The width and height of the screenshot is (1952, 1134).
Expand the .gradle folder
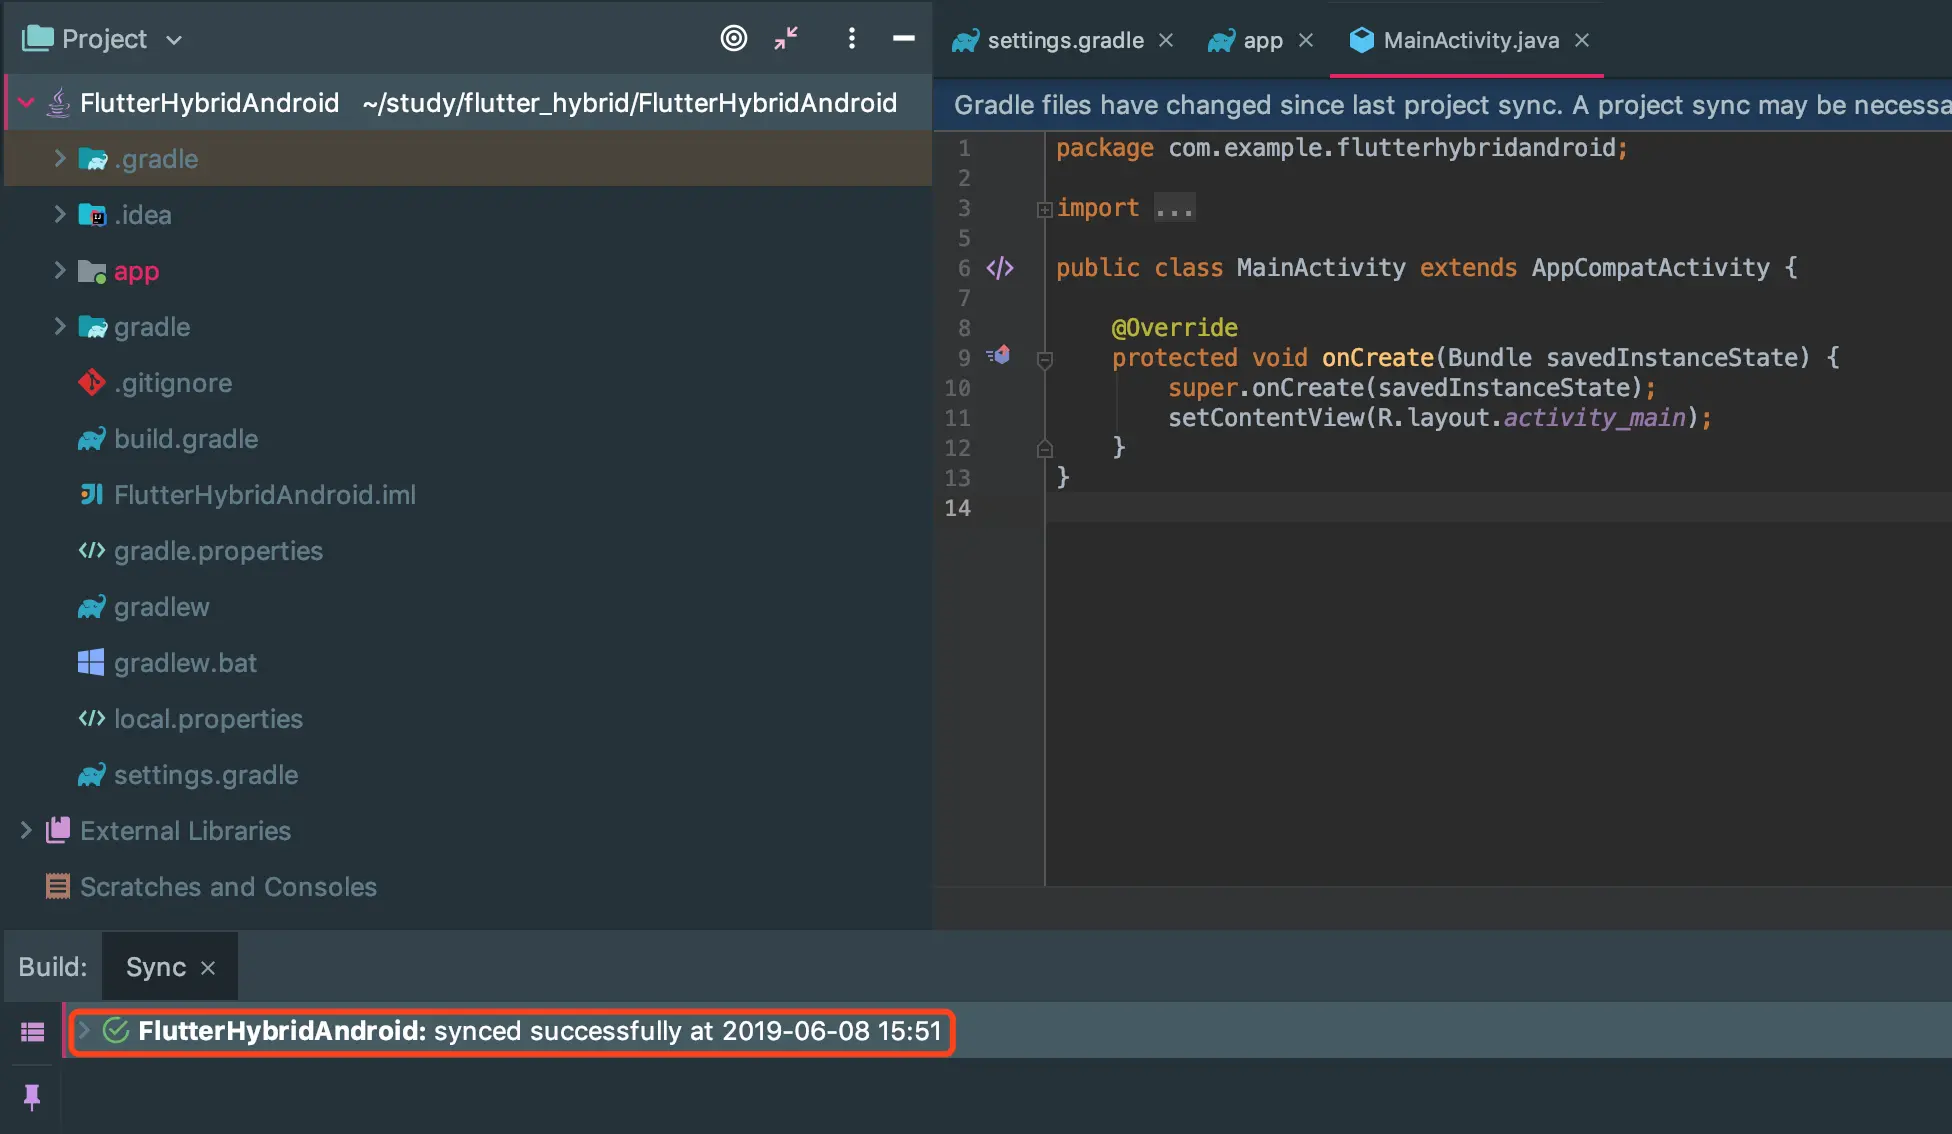(x=59, y=159)
